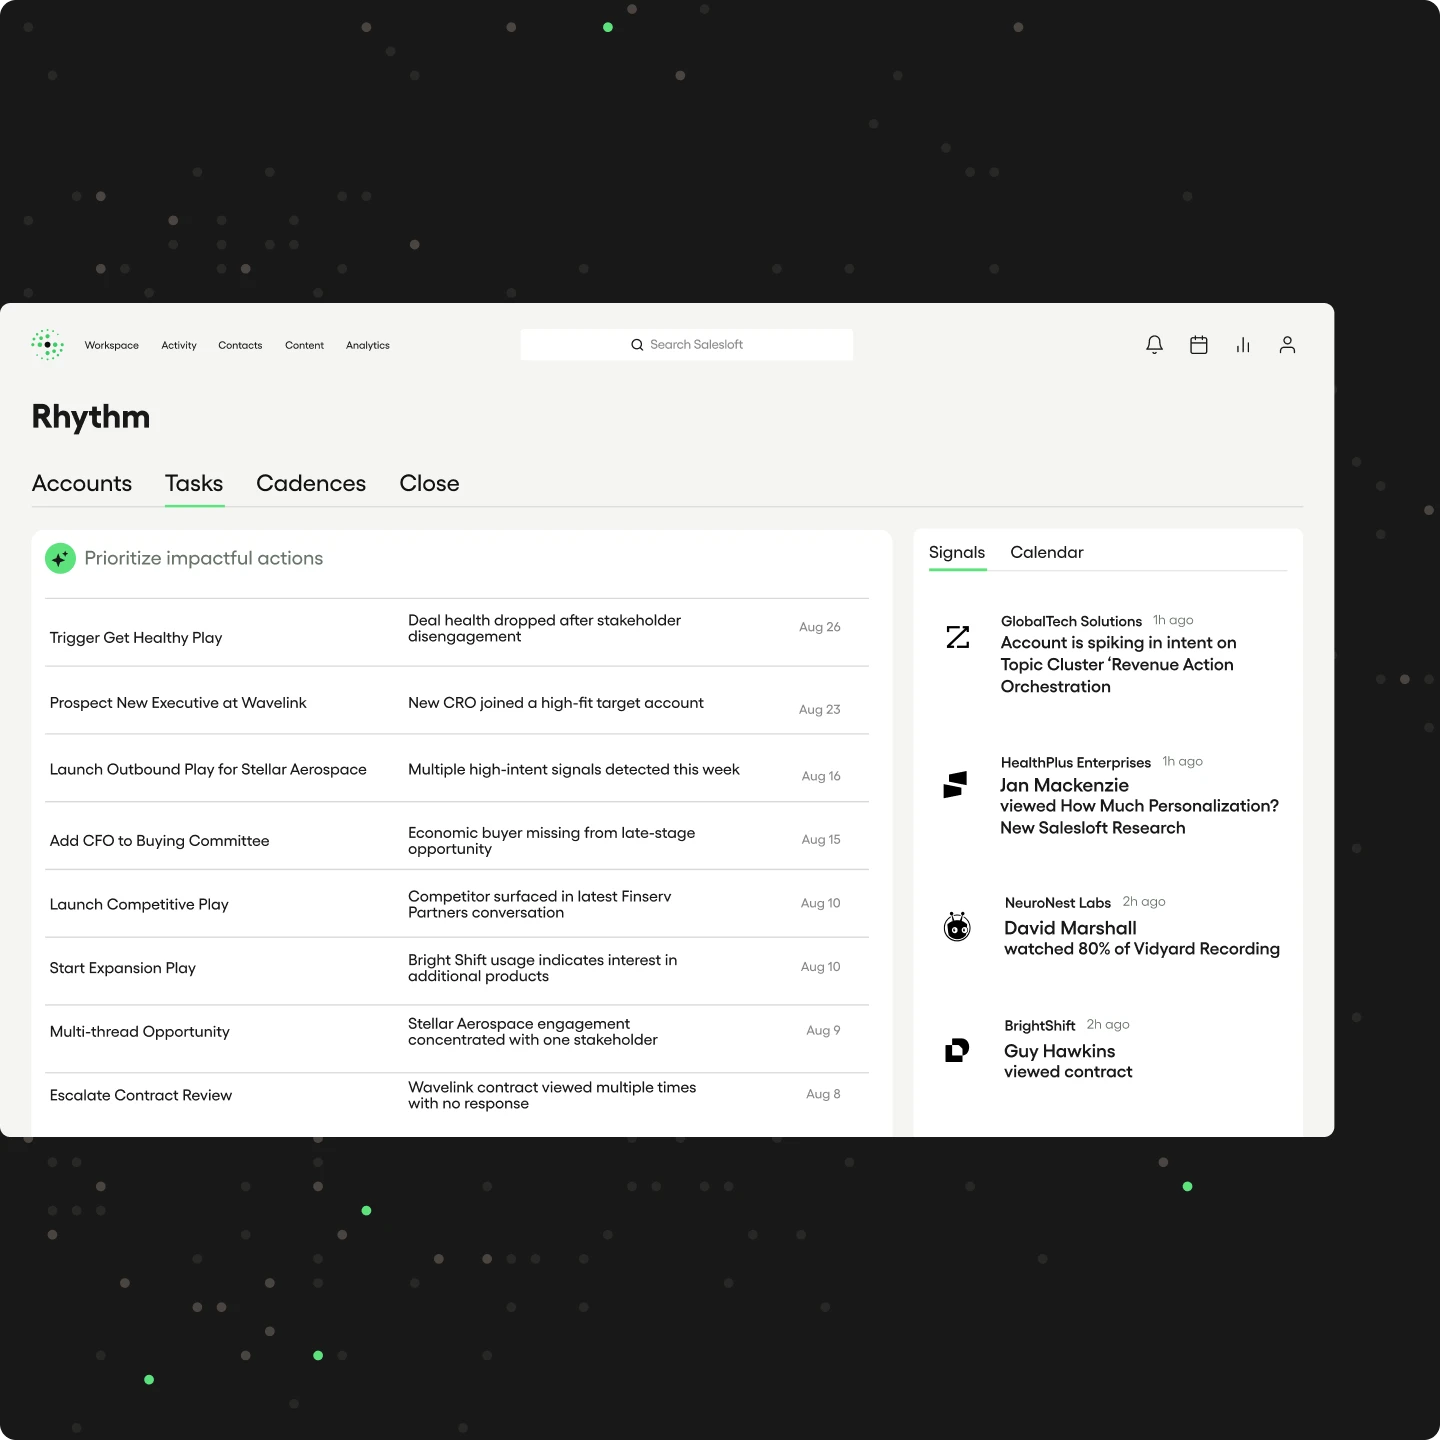Open the Contacts menu
1440x1440 pixels.
tap(240, 345)
